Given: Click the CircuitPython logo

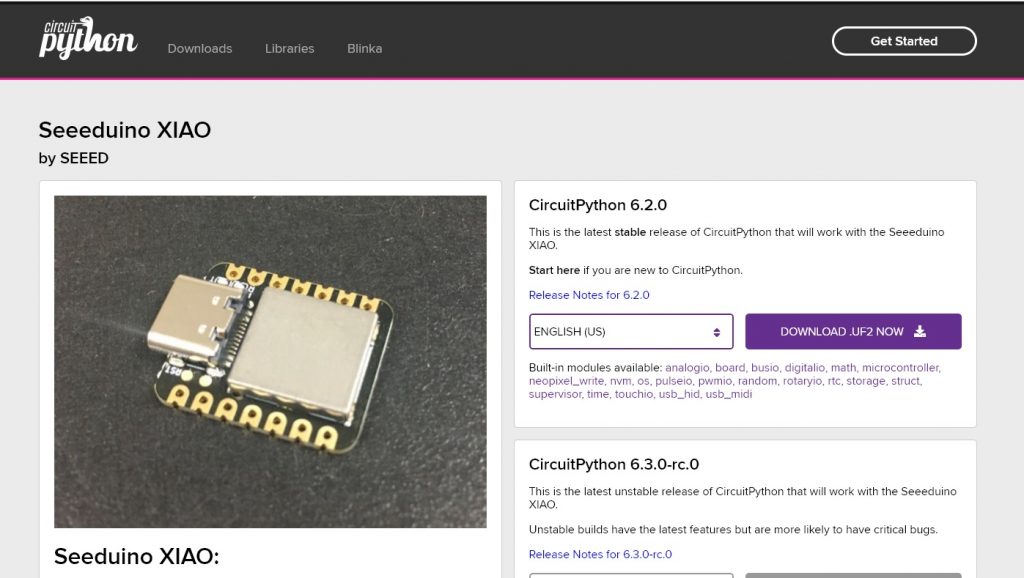Looking at the screenshot, I should tap(88, 39).
